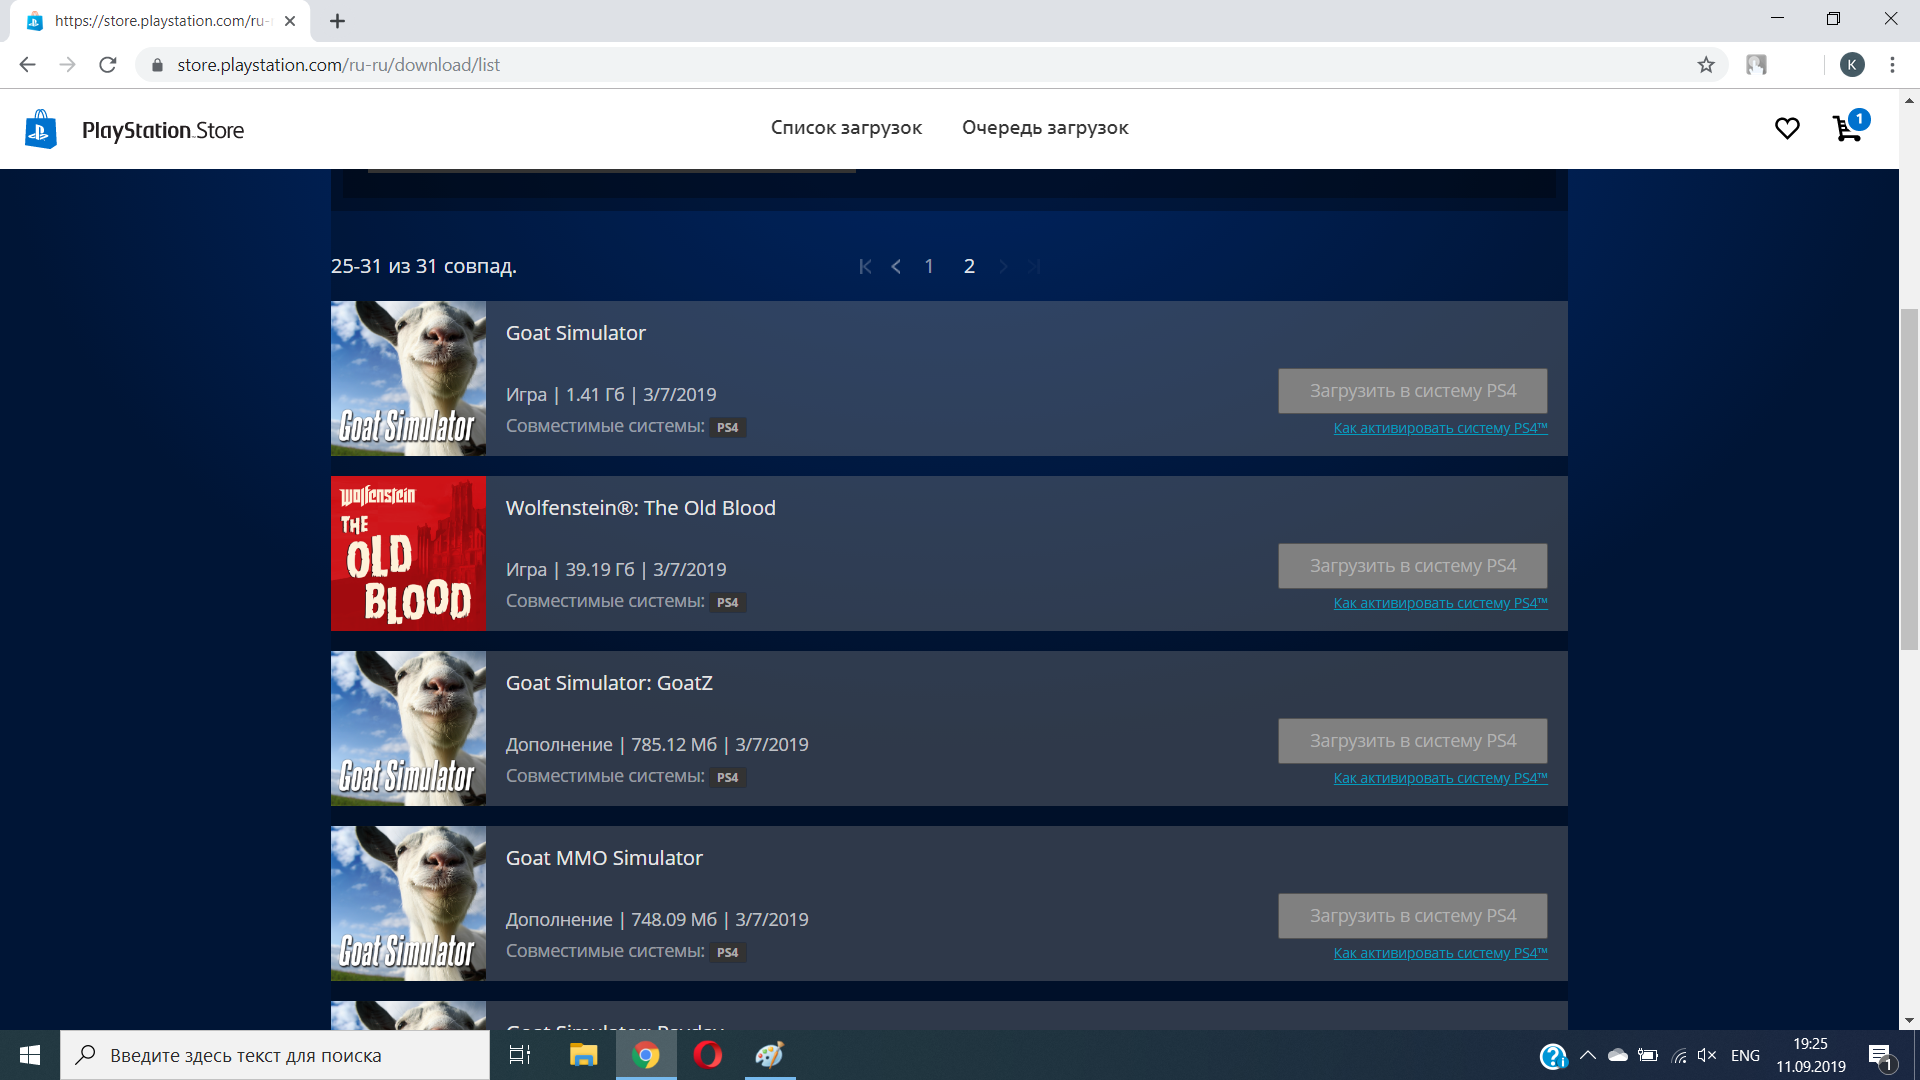
Task: View site security lock info
Action: click(157, 65)
